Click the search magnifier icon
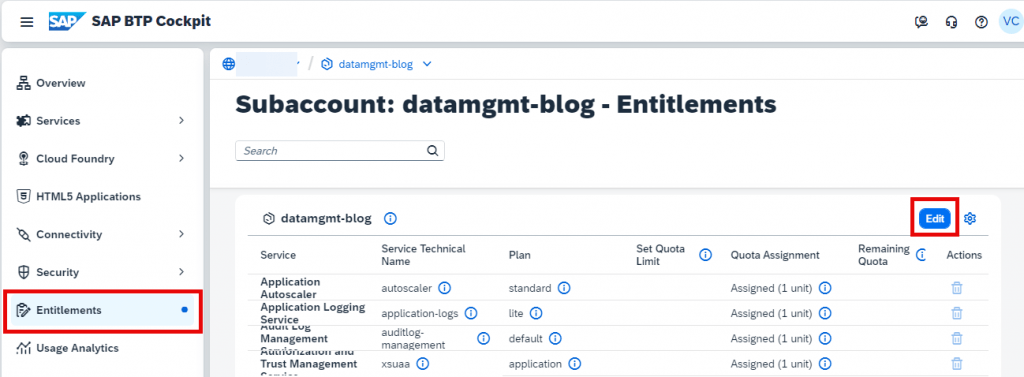Viewport: 1024px width, 377px height. click(432, 151)
